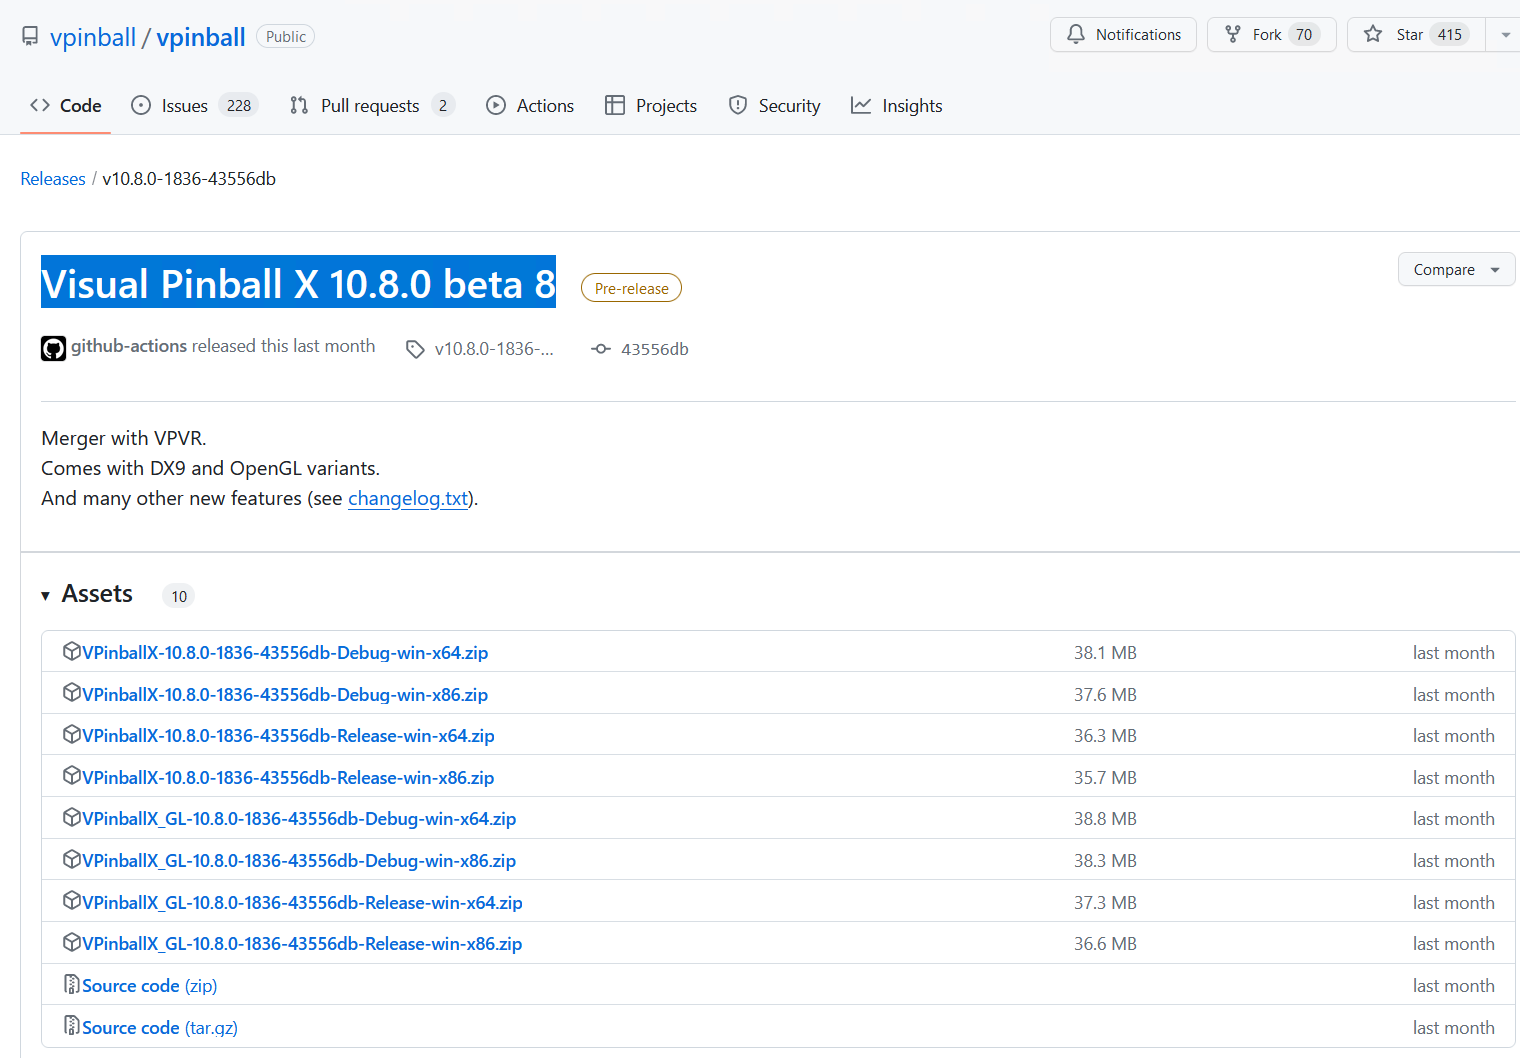The height and width of the screenshot is (1058, 1520).
Task: Download VPinballX Release-win-x64.zip
Action: (x=288, y=736)
